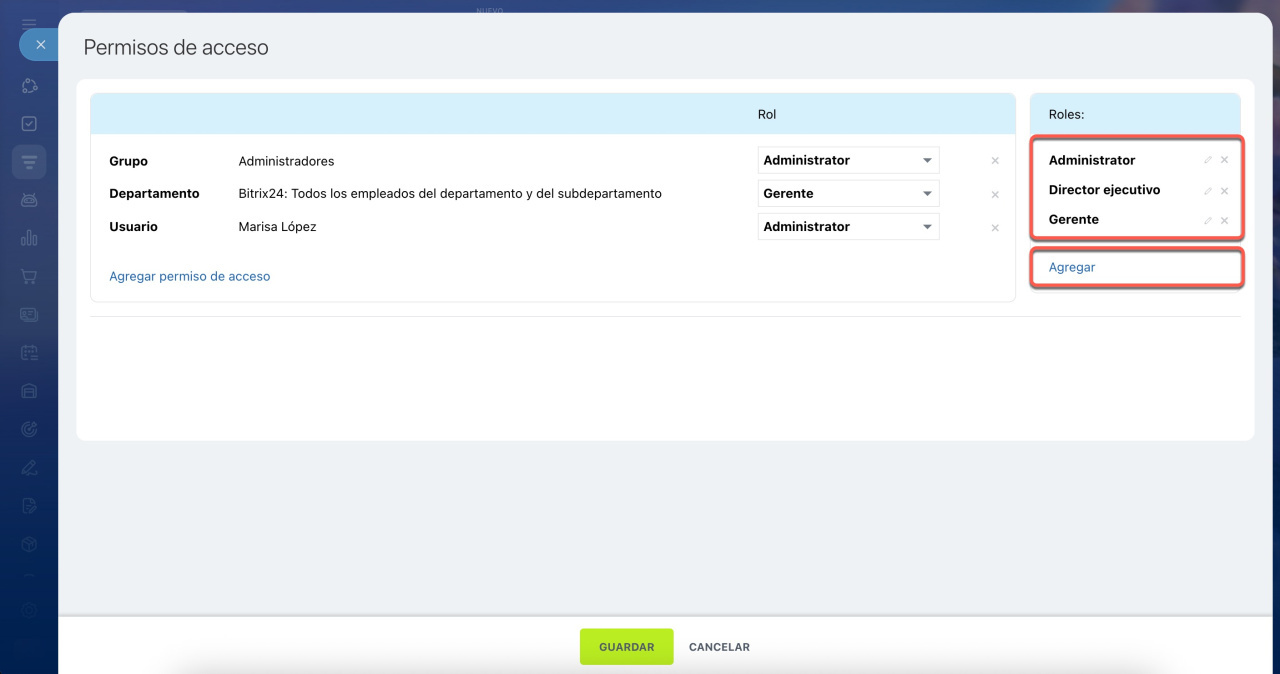This screenshot has width=1280, height=674.
Task: Close the Permisos de acceso slider panel
Action: (40, 45)
